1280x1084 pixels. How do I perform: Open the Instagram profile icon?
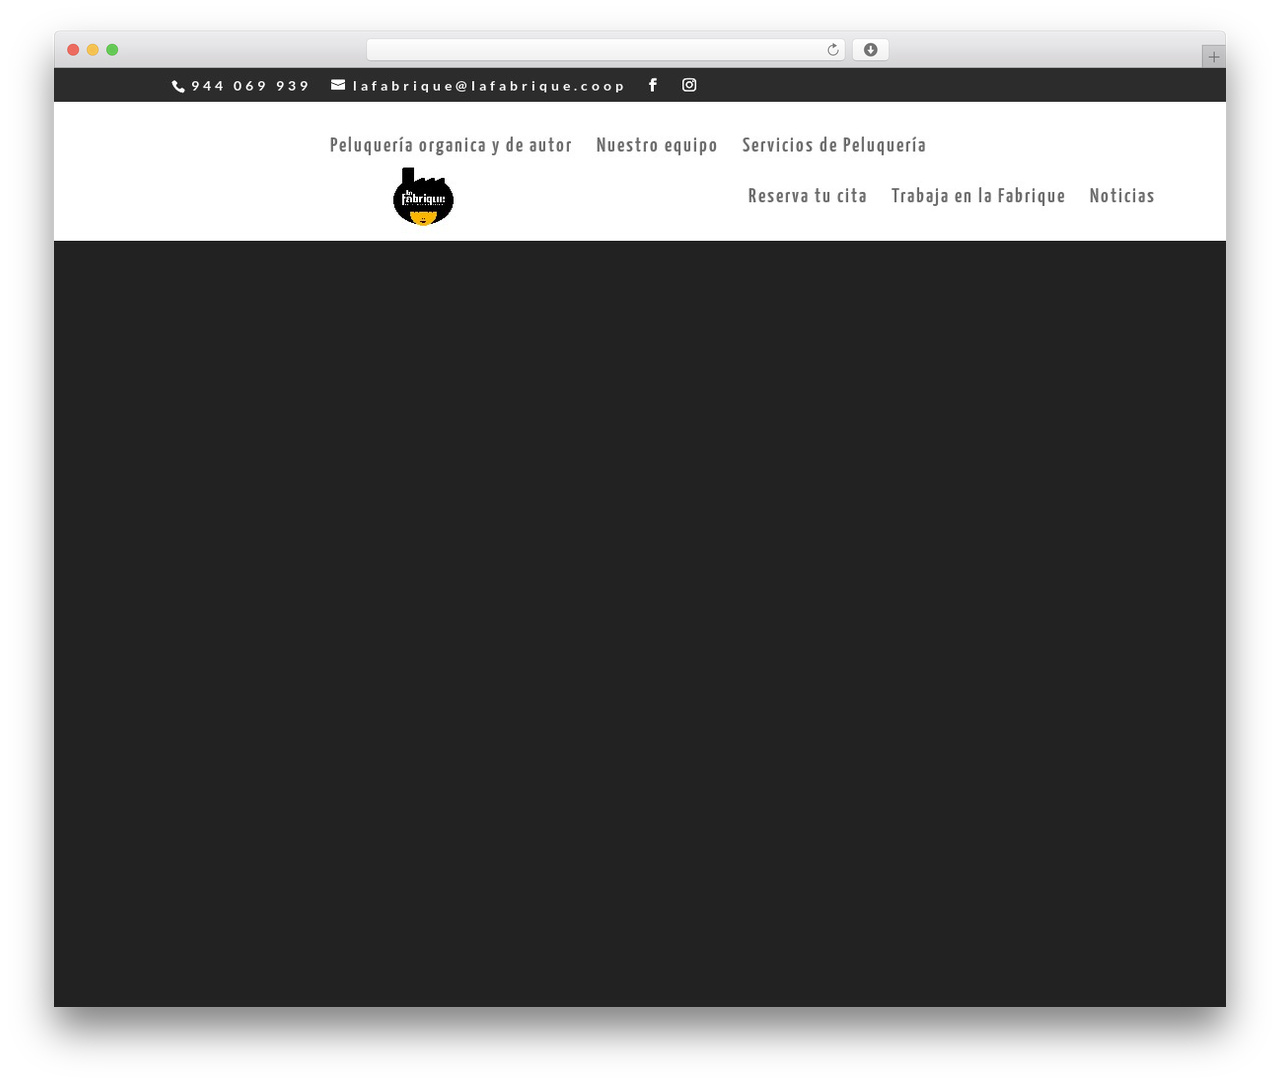pos(689,85)
